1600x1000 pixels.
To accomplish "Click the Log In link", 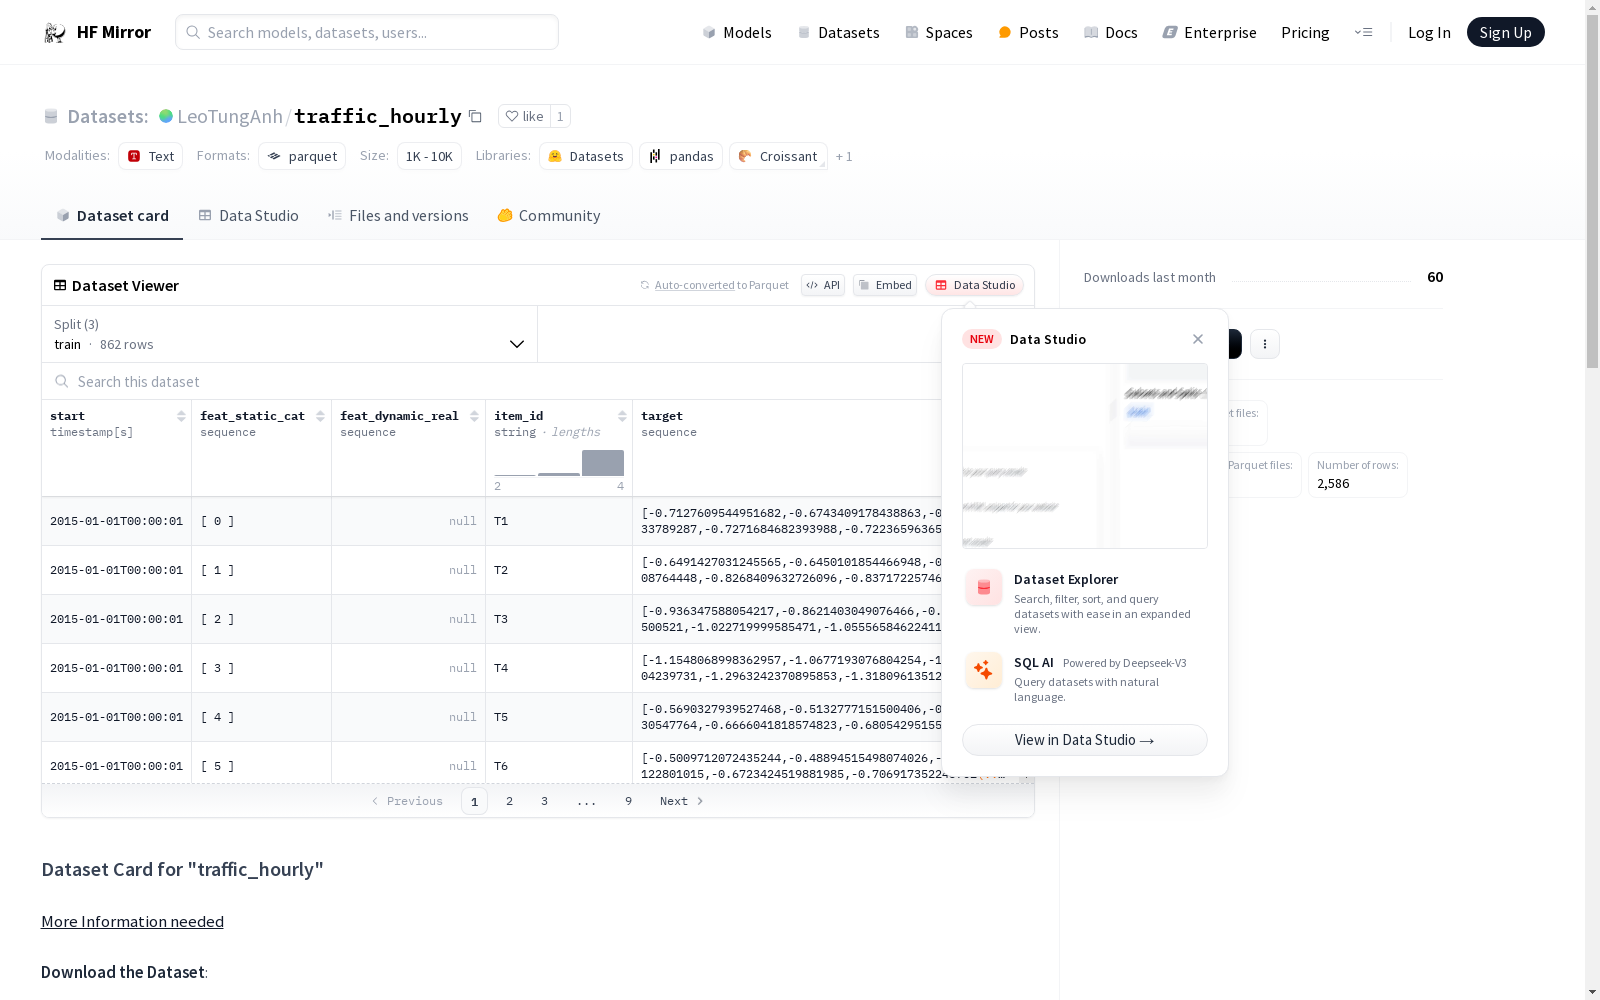I will [1429, 33].
